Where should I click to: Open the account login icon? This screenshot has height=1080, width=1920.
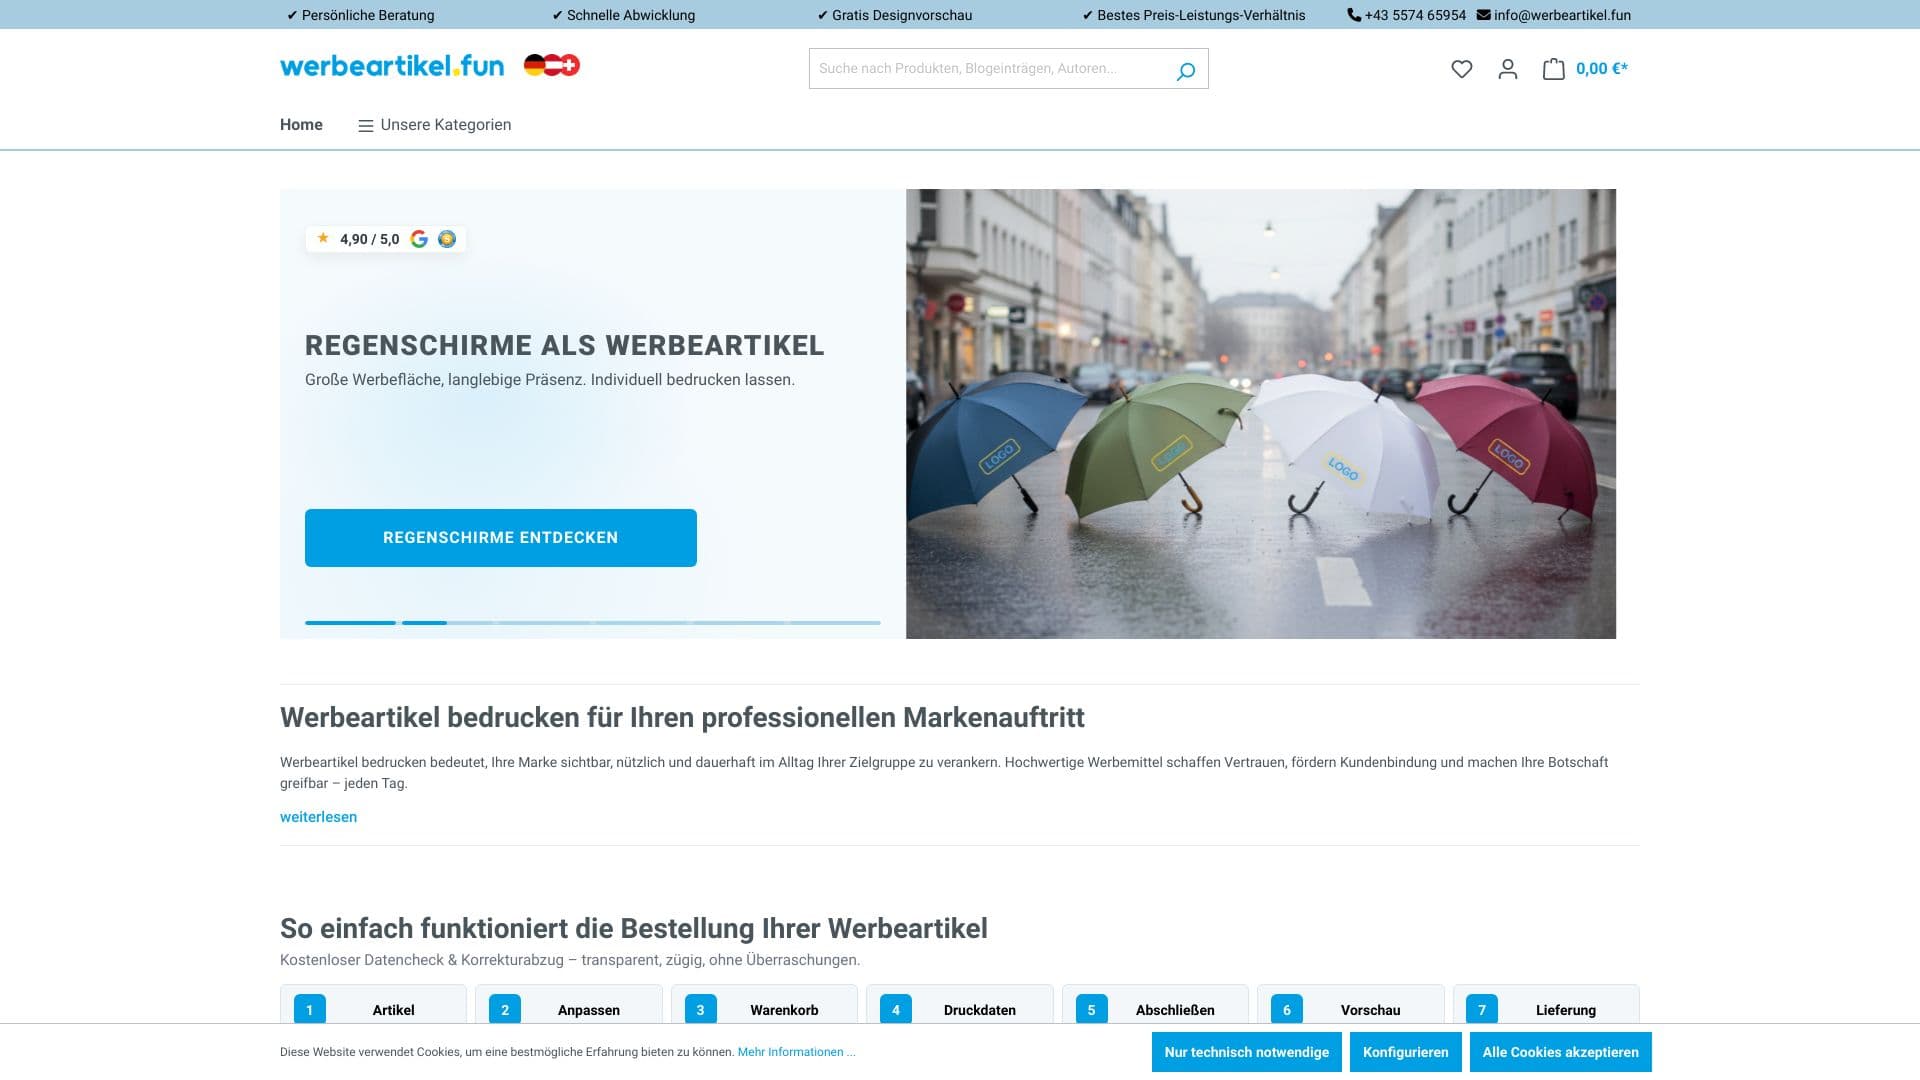tap(1507, 69)
